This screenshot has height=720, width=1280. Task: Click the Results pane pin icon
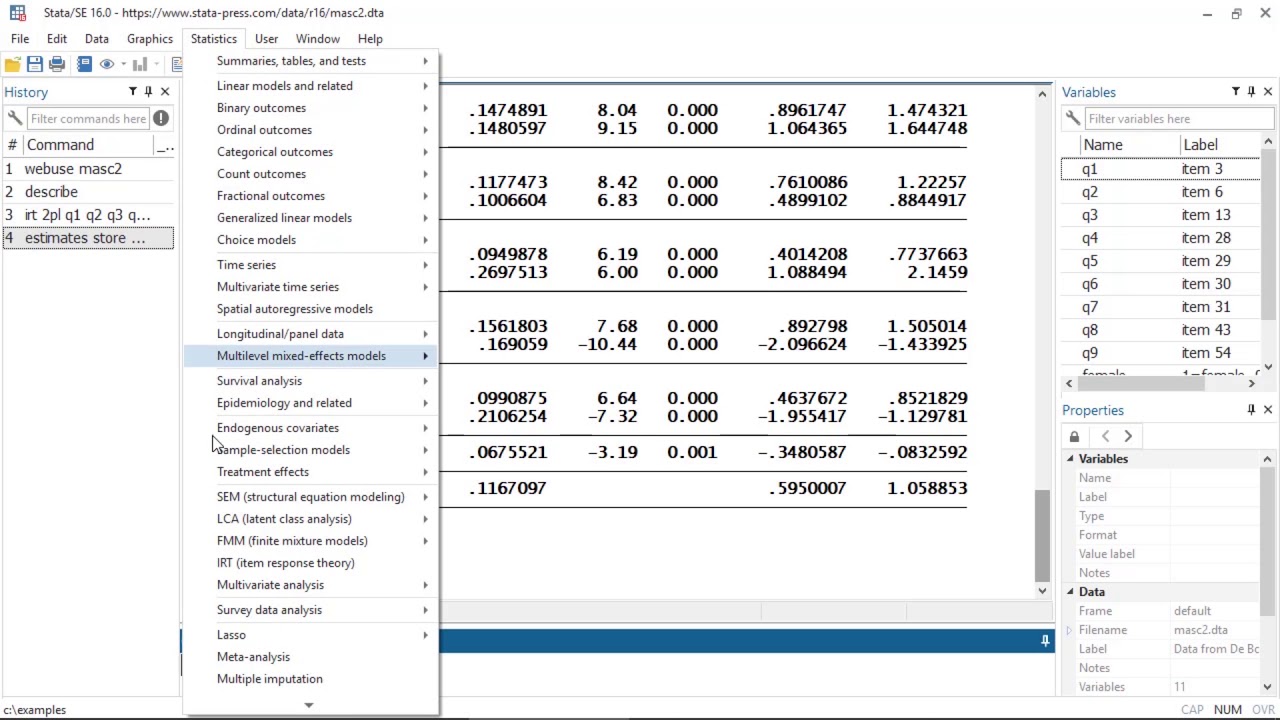click(x=1045, y=641)
